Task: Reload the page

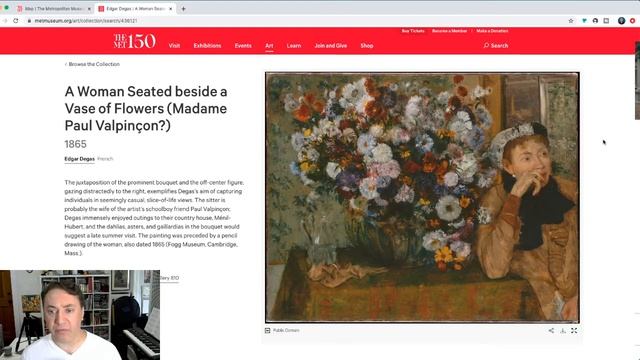Action: (16, 20)
